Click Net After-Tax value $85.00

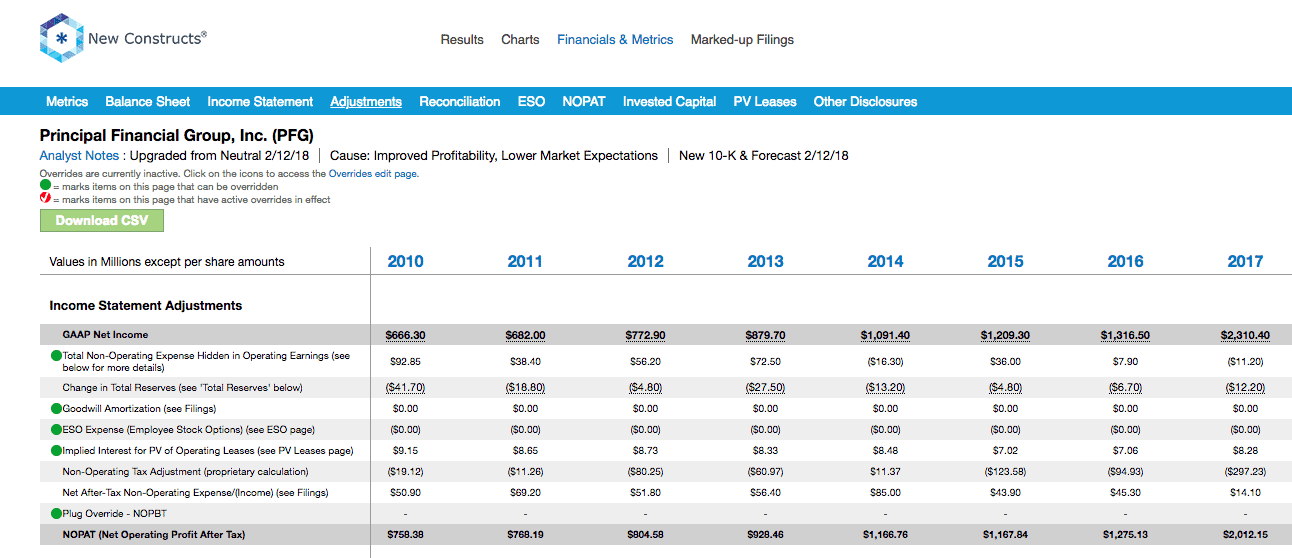click(885, 492)
